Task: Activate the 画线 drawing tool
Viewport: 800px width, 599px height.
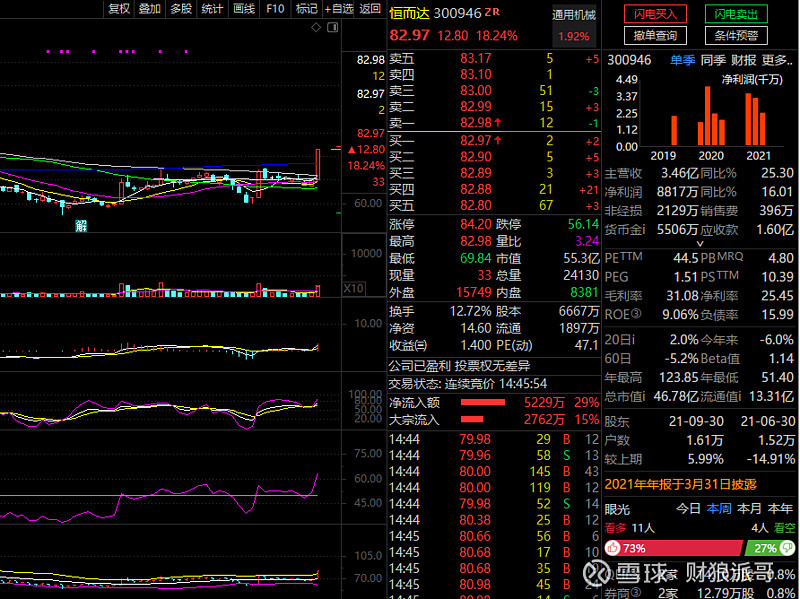Action: [243, 9]
